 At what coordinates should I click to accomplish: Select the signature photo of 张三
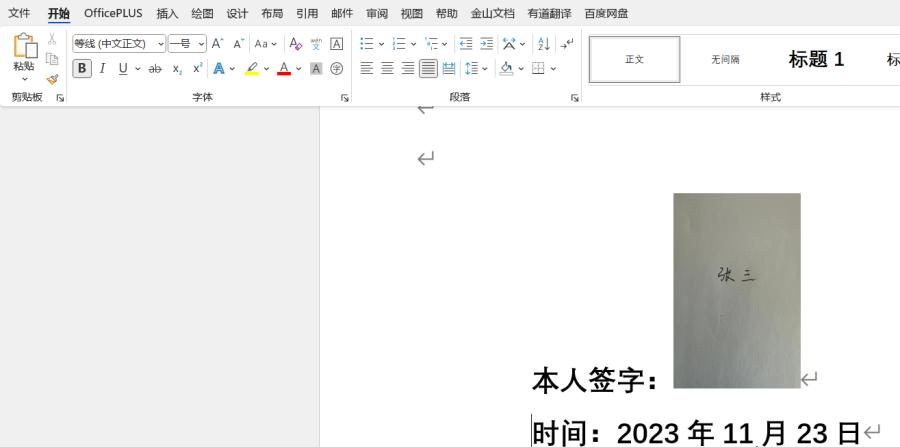point(736,290)
